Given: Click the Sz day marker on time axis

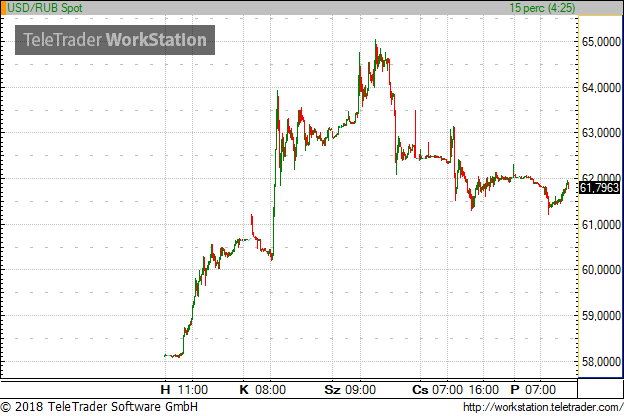Looking at the screenshot, I should 333,389.
